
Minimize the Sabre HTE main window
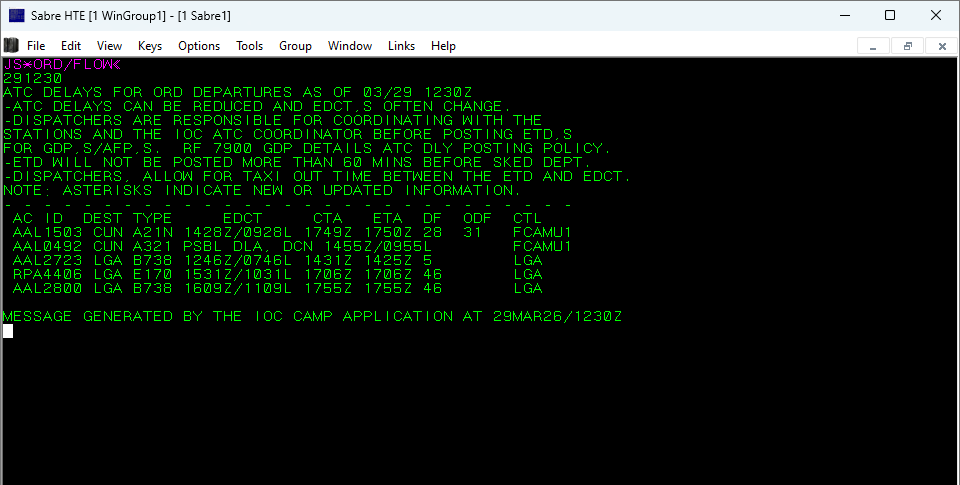point(843,15)
